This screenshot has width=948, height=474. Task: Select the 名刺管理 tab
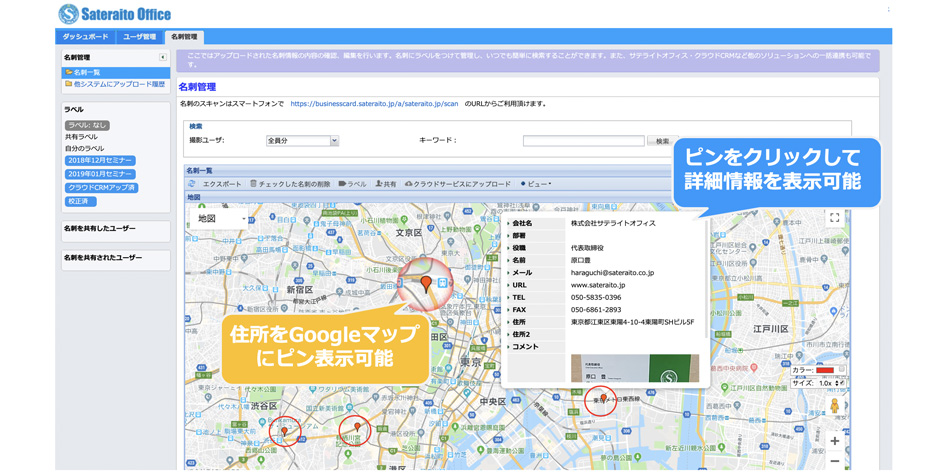click(x=184, y=37)
